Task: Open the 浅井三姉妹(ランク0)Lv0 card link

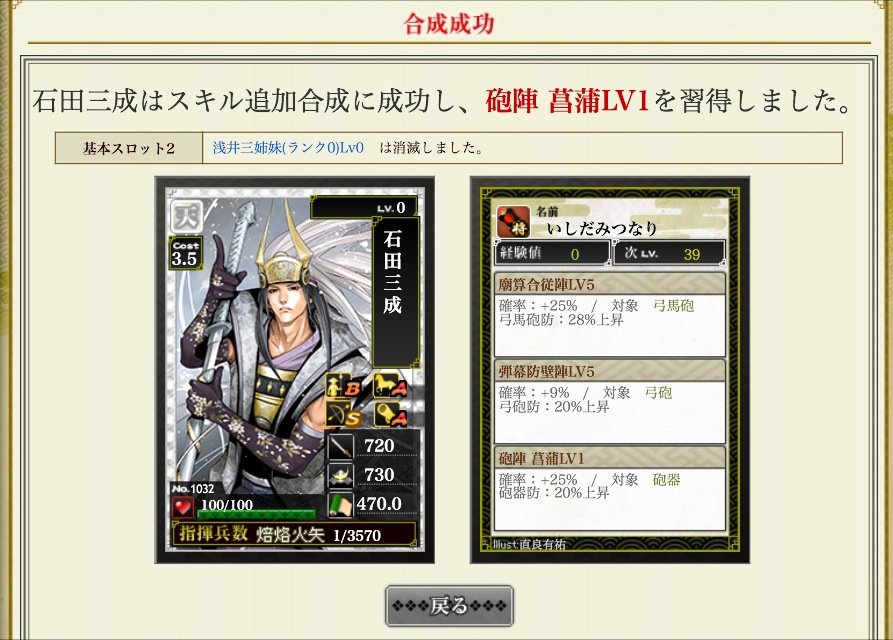Action: [288, 148]
